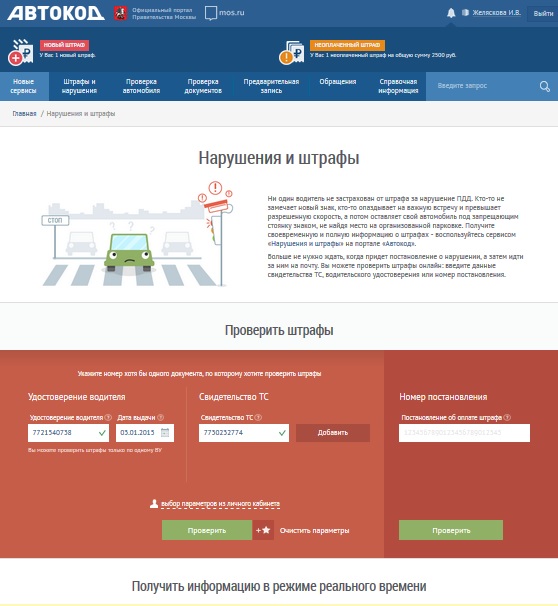Click the Выйти logout button
This screenshot has width=558, height=606.
(543, 14)
